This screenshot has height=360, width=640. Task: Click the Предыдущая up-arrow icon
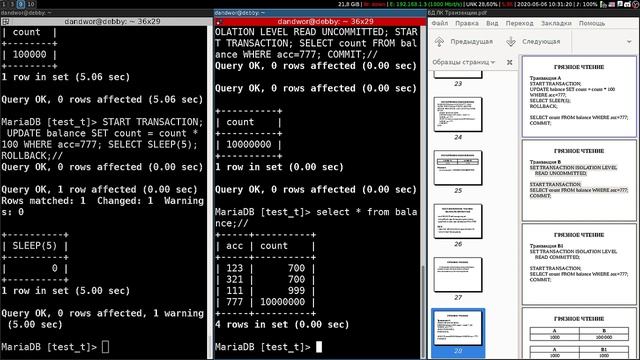(439, 42)
